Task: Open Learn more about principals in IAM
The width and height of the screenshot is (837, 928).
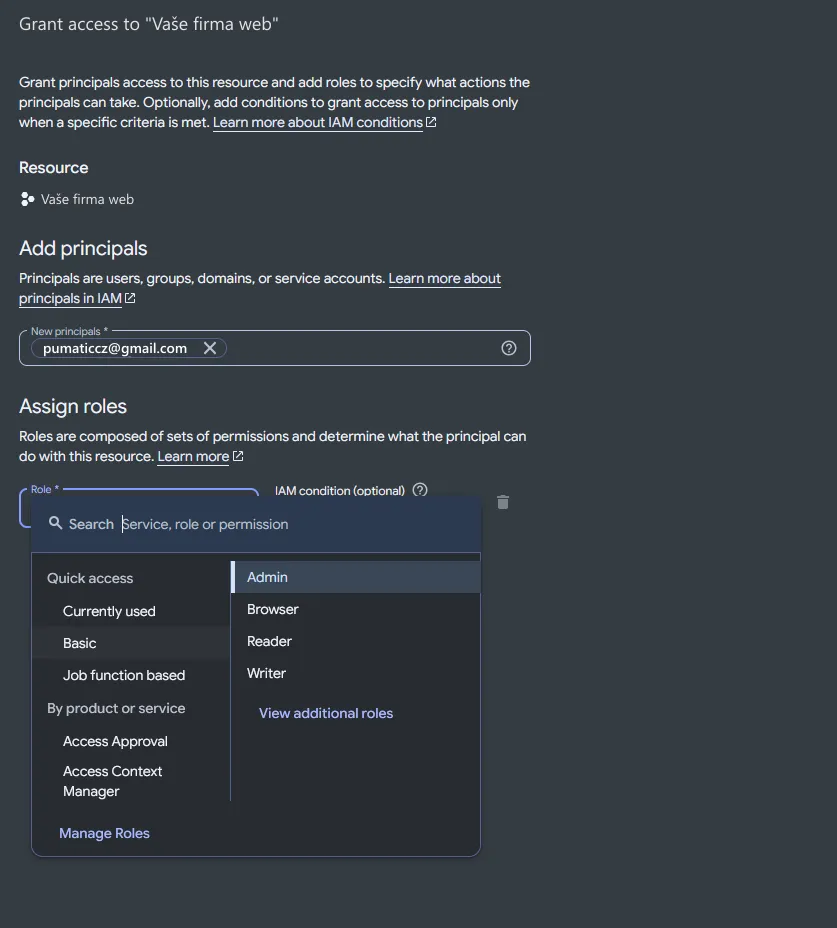Action: [260, 288]
